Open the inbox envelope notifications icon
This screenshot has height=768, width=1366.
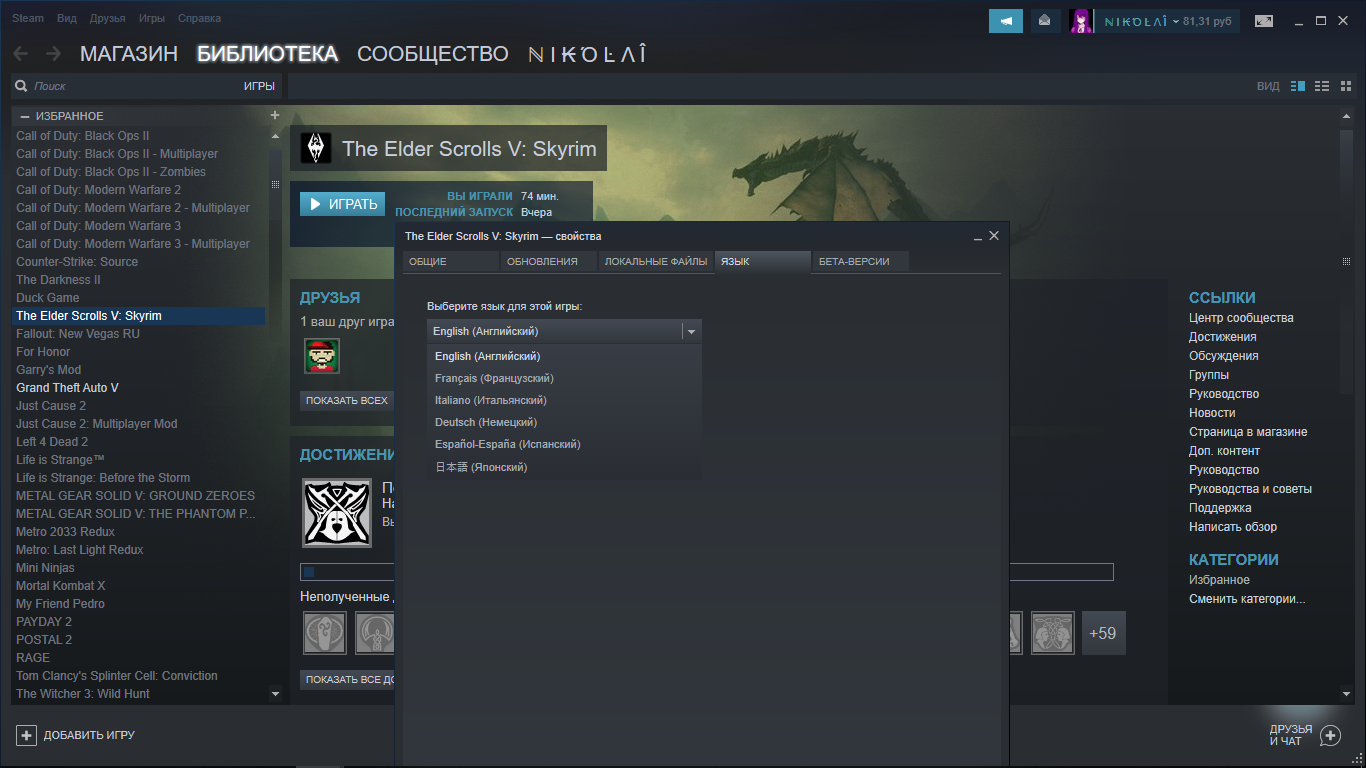click(1045, 21)
